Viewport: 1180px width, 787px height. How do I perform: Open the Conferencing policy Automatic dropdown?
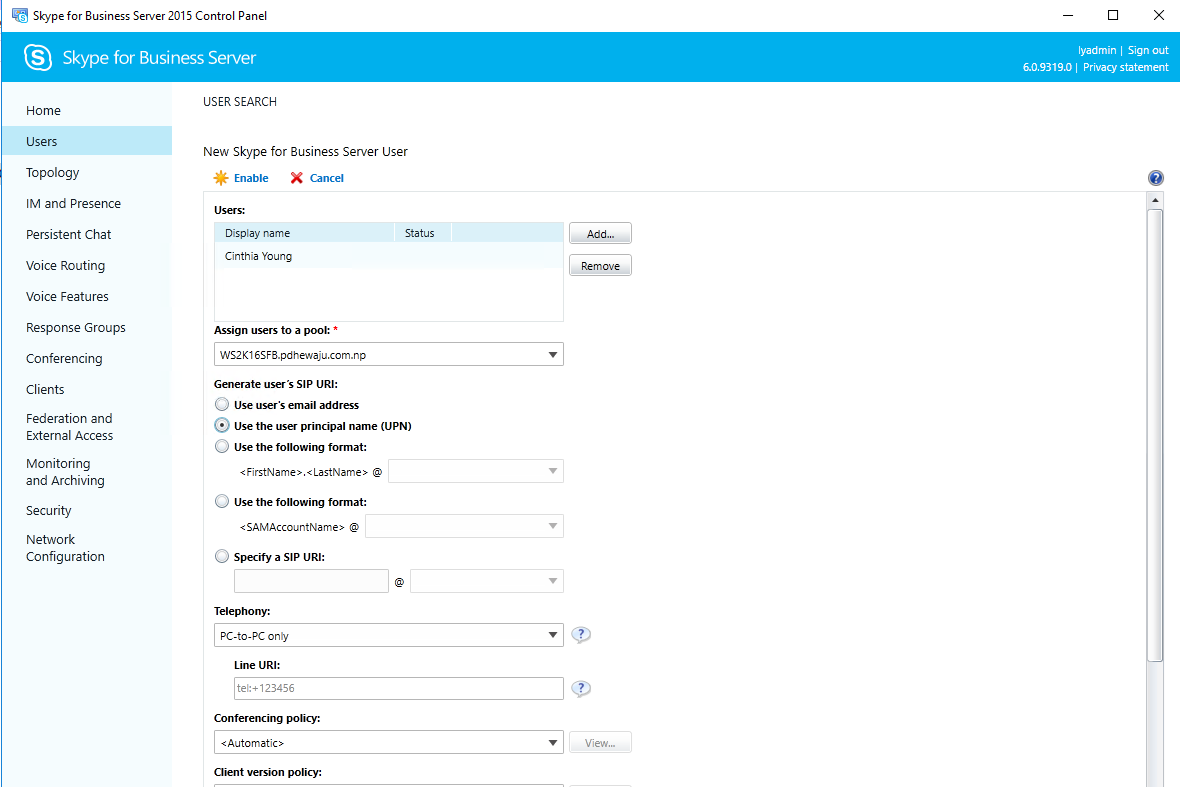[x=388, y=742]
